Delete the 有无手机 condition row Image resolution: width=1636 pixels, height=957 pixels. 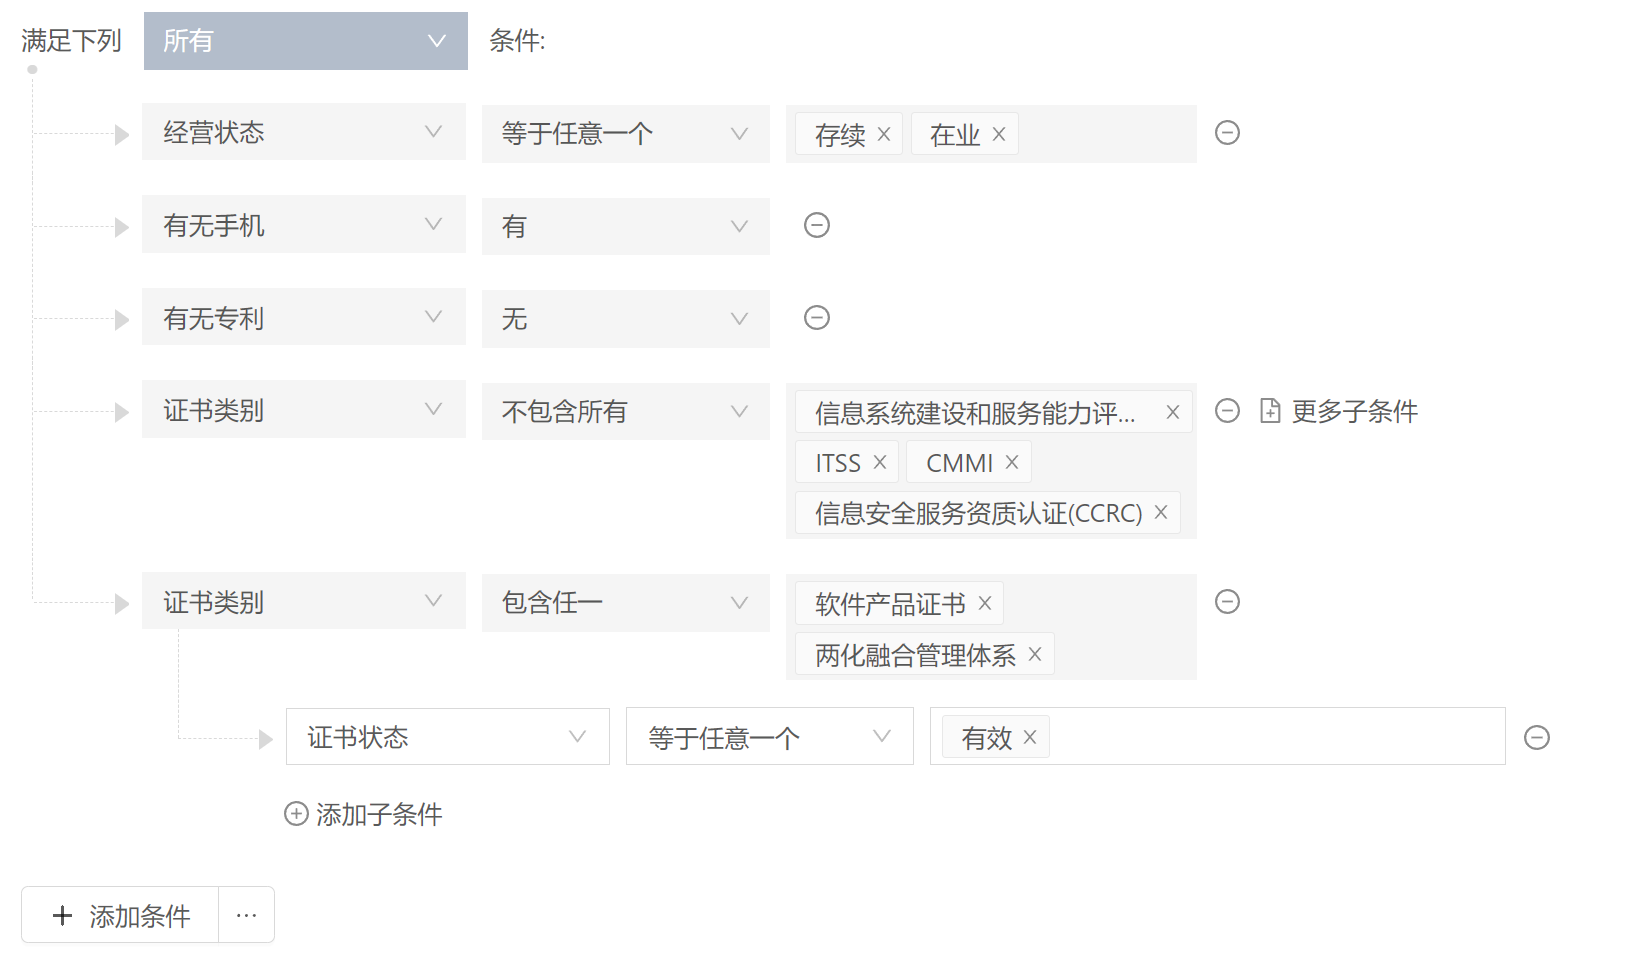tap(817, 225)
